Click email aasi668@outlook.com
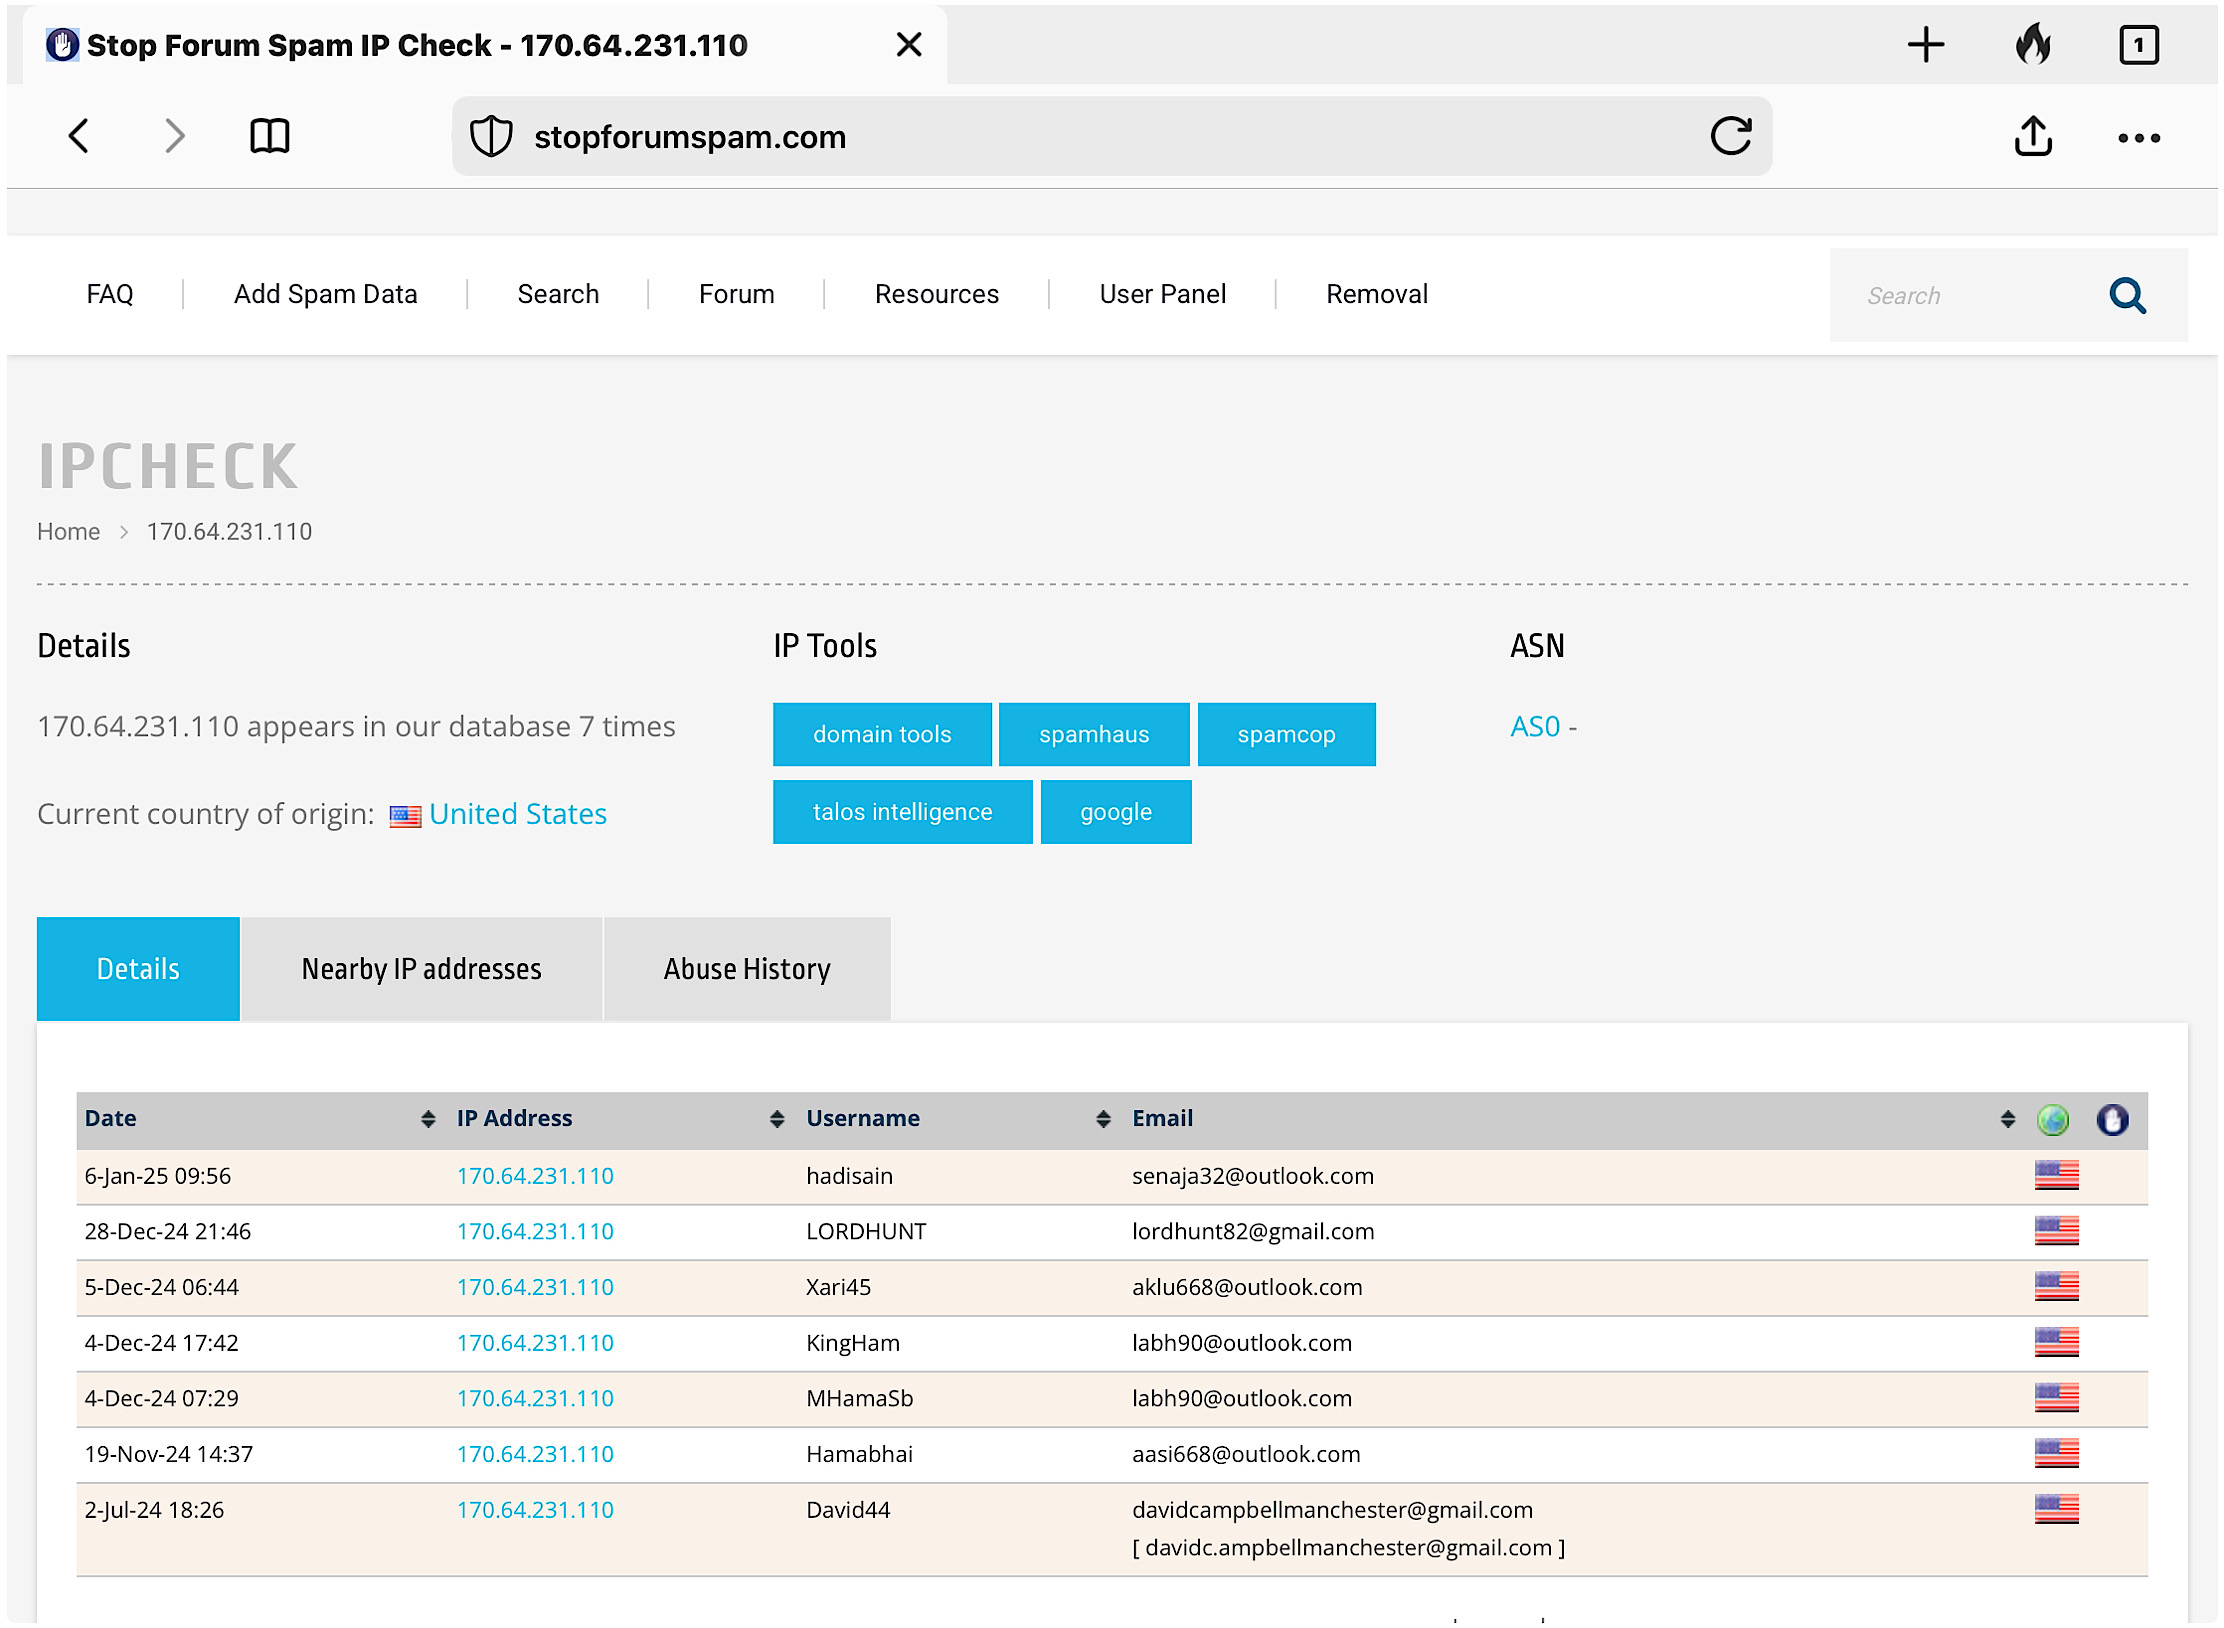 pyautogui.click(x=1246, y=1454)
